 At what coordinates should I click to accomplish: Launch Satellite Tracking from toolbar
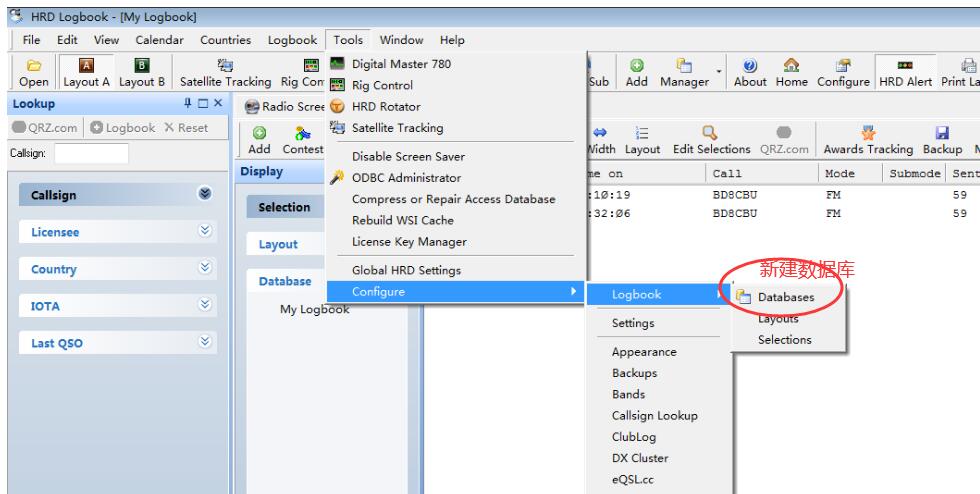[x=225, y=73]
